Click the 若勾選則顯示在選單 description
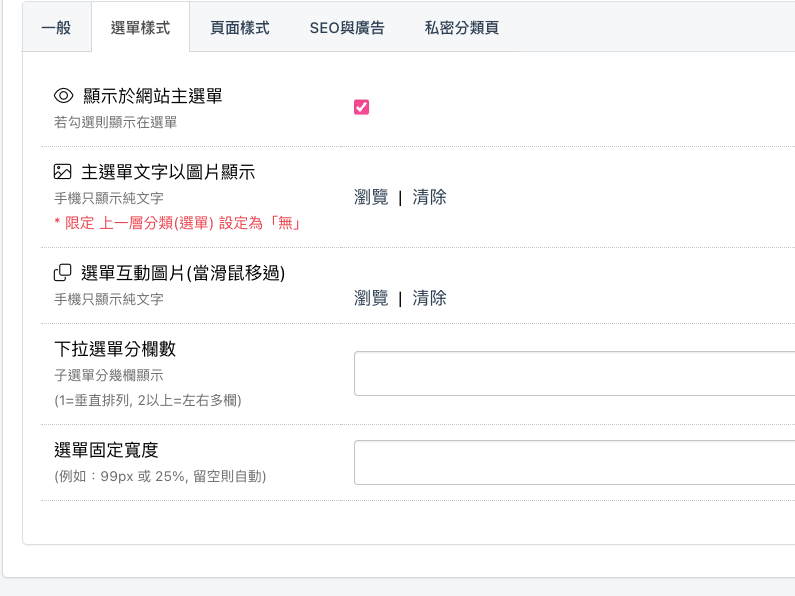This screenshot has height=596, width=795. coord(116,122)
